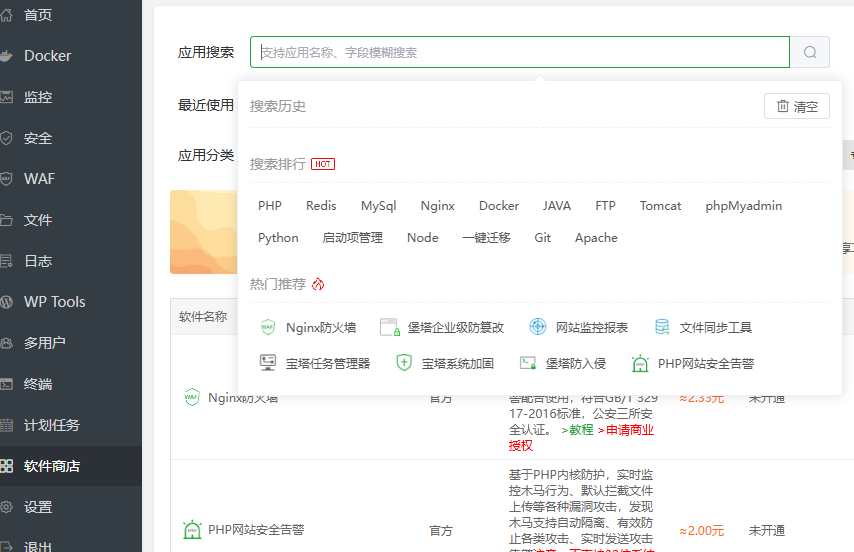Click the 宝塔系统加固 shield icon
This screenshot has height=552, width=854.
(x=404, y=363)
